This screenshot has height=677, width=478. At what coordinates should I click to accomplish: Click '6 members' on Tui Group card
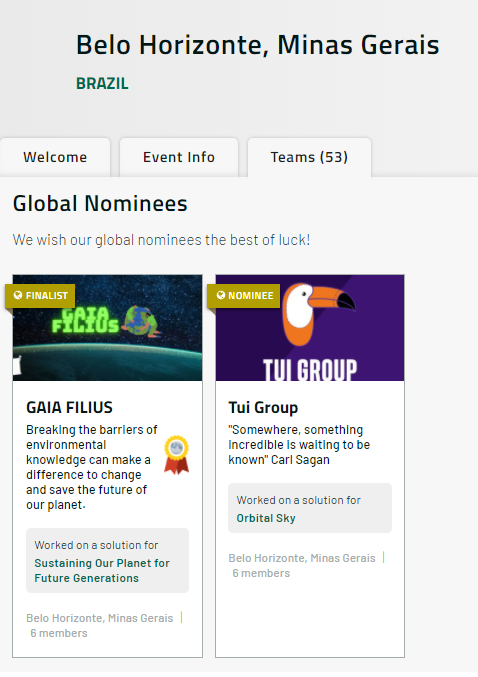[261, 573]
